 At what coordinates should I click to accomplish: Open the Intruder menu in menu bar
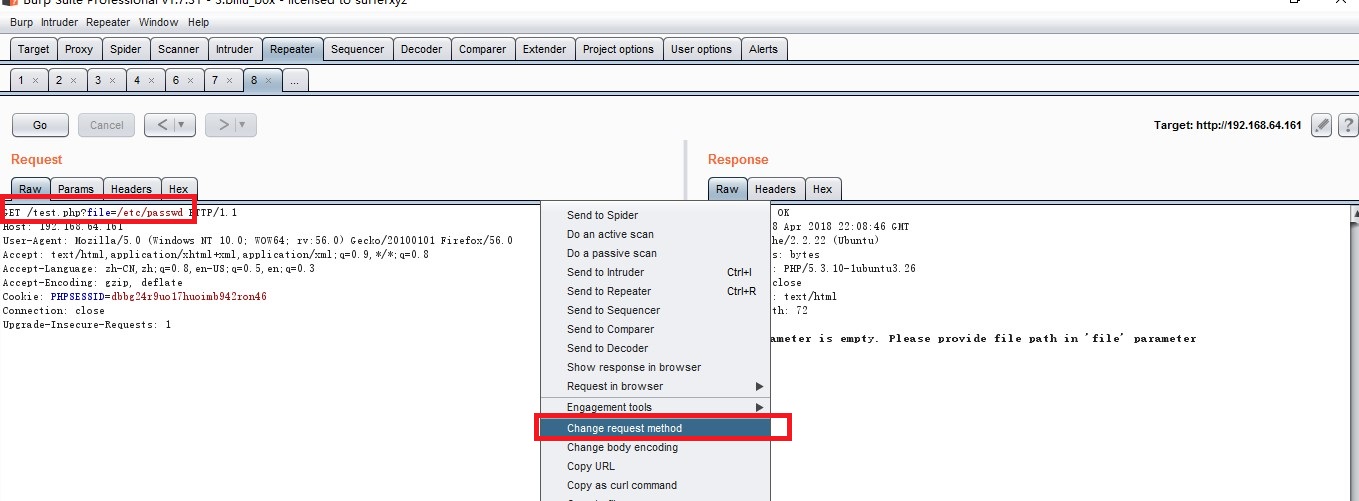pyautogui.click(x=59, y=22)
